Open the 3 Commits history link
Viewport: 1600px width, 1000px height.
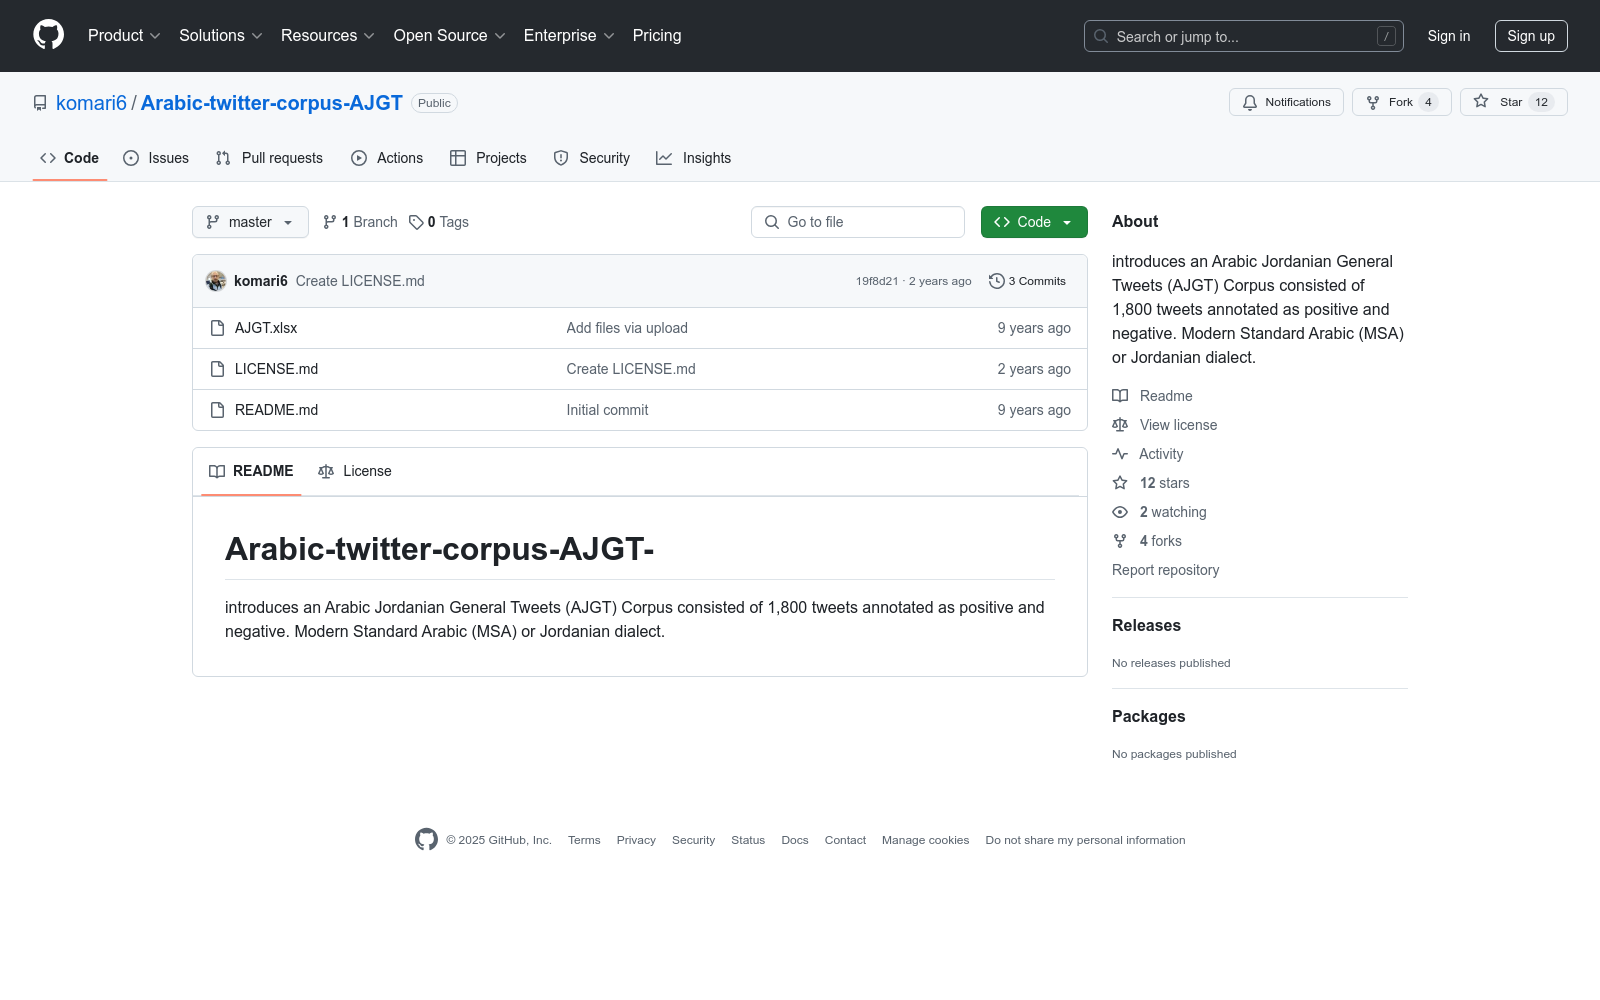coord(1027,281)
